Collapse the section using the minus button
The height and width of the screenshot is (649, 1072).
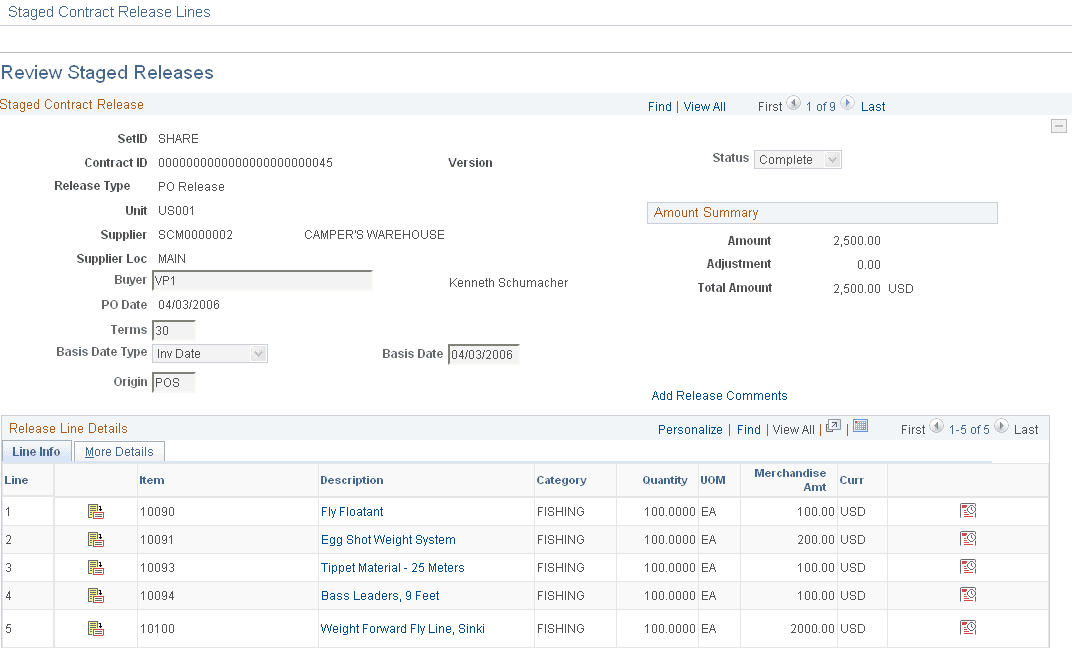[x=1059, y=125]
